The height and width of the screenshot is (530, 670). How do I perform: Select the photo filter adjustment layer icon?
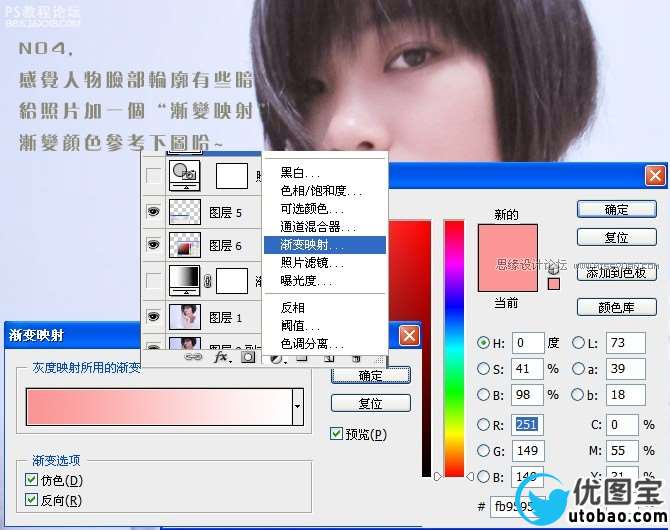pyautogui.click(x=185, y=176)
